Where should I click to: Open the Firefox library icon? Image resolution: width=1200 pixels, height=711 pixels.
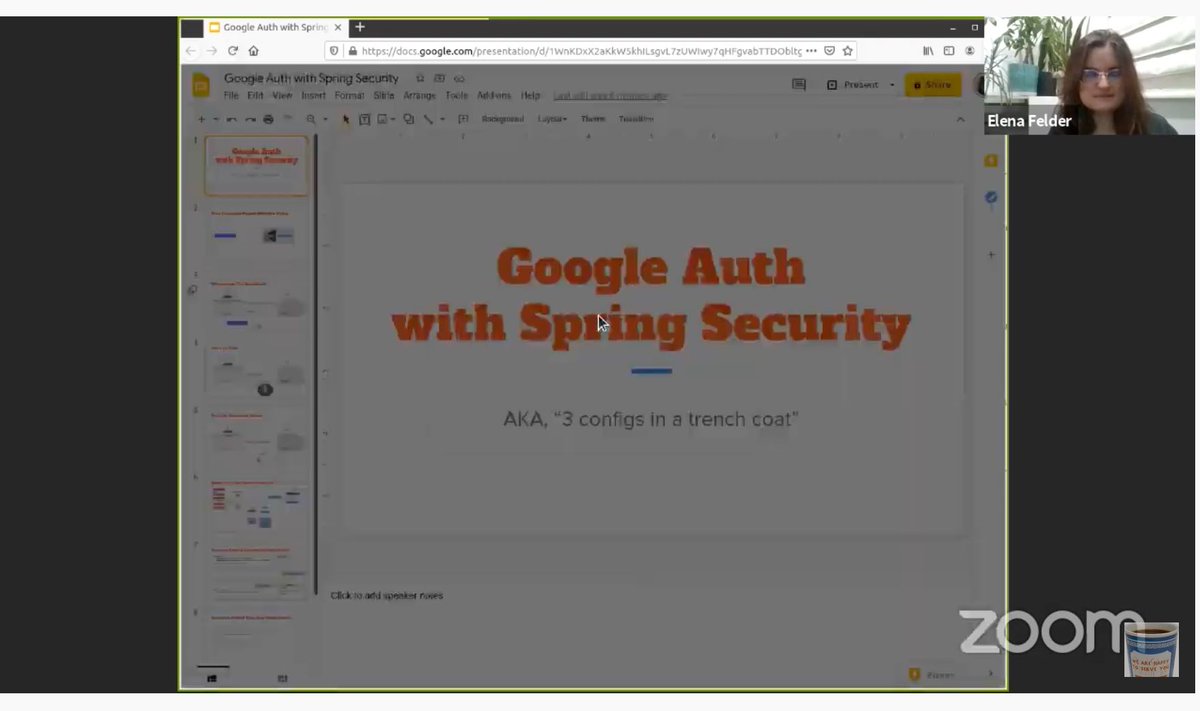tap(928, 50)
